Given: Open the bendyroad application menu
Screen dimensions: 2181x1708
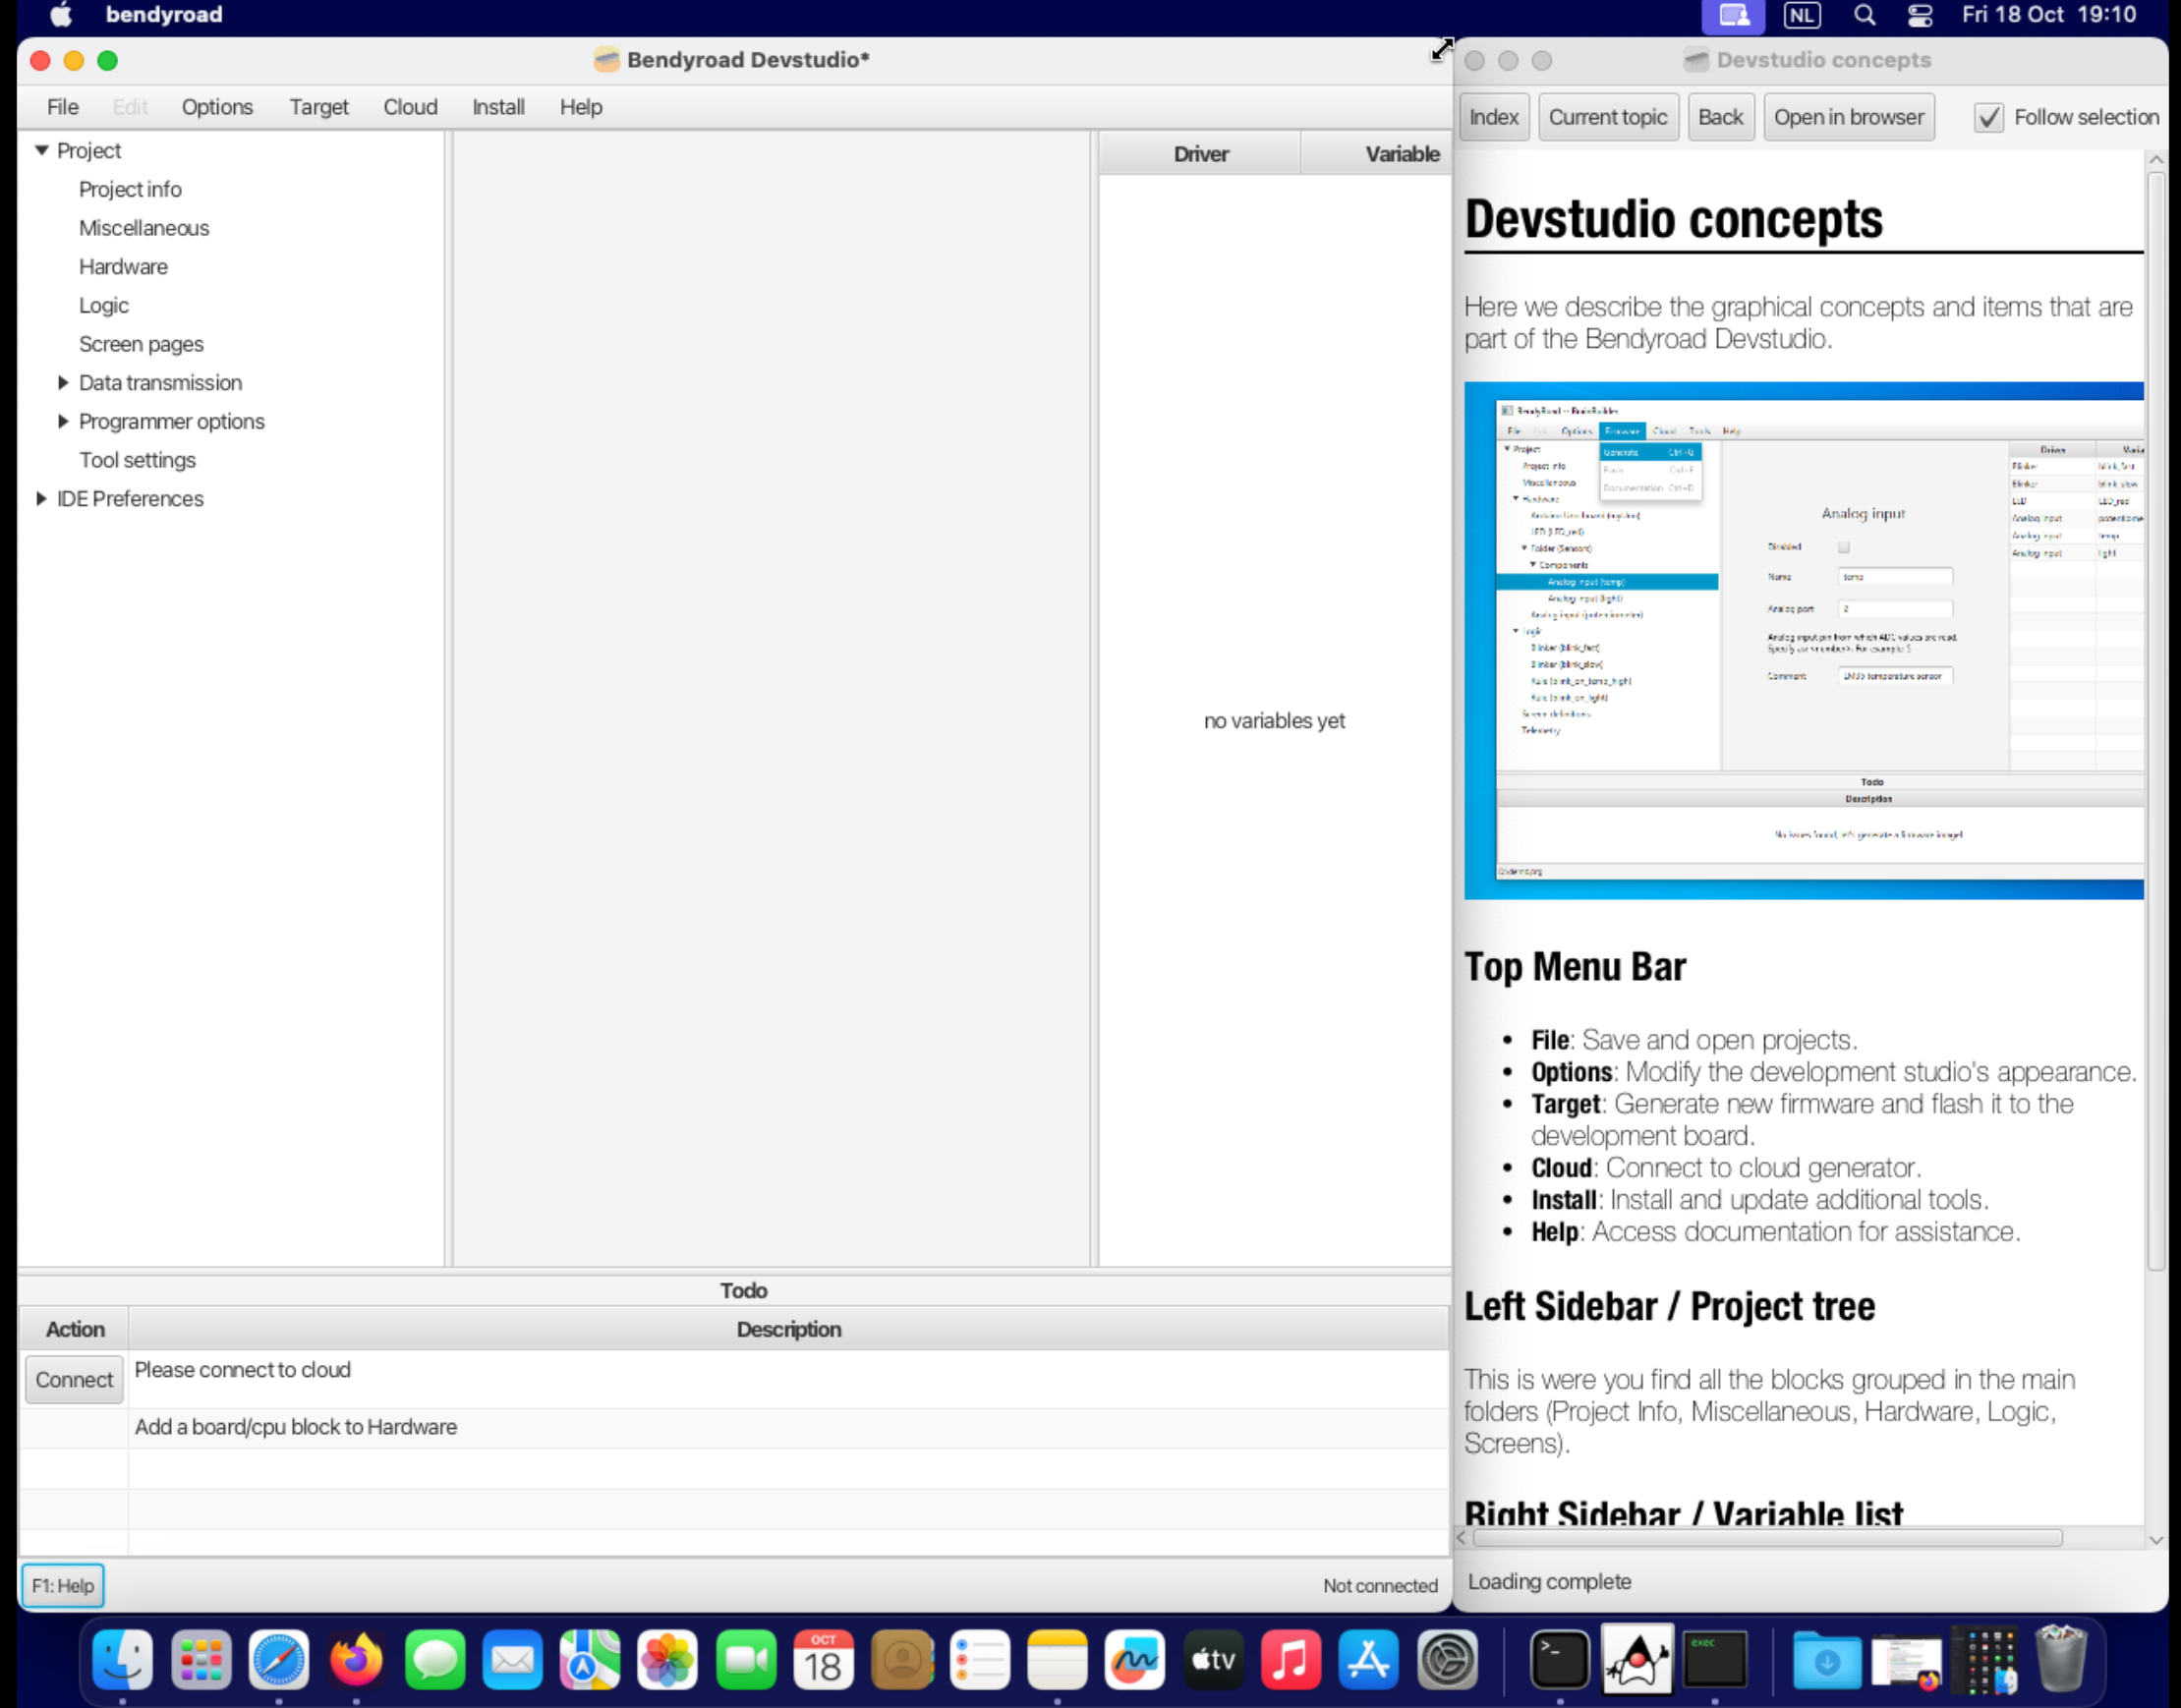Looking at the screenshot, I should [164, 15].
